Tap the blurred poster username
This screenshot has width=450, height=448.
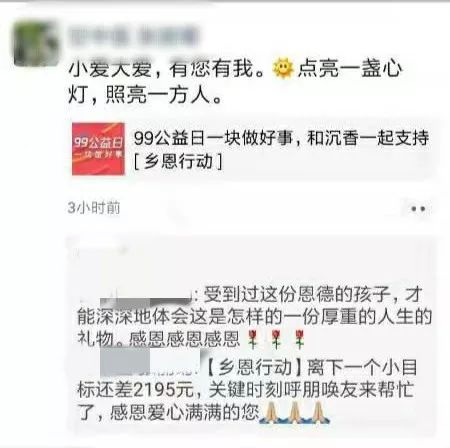coord(134,37)
